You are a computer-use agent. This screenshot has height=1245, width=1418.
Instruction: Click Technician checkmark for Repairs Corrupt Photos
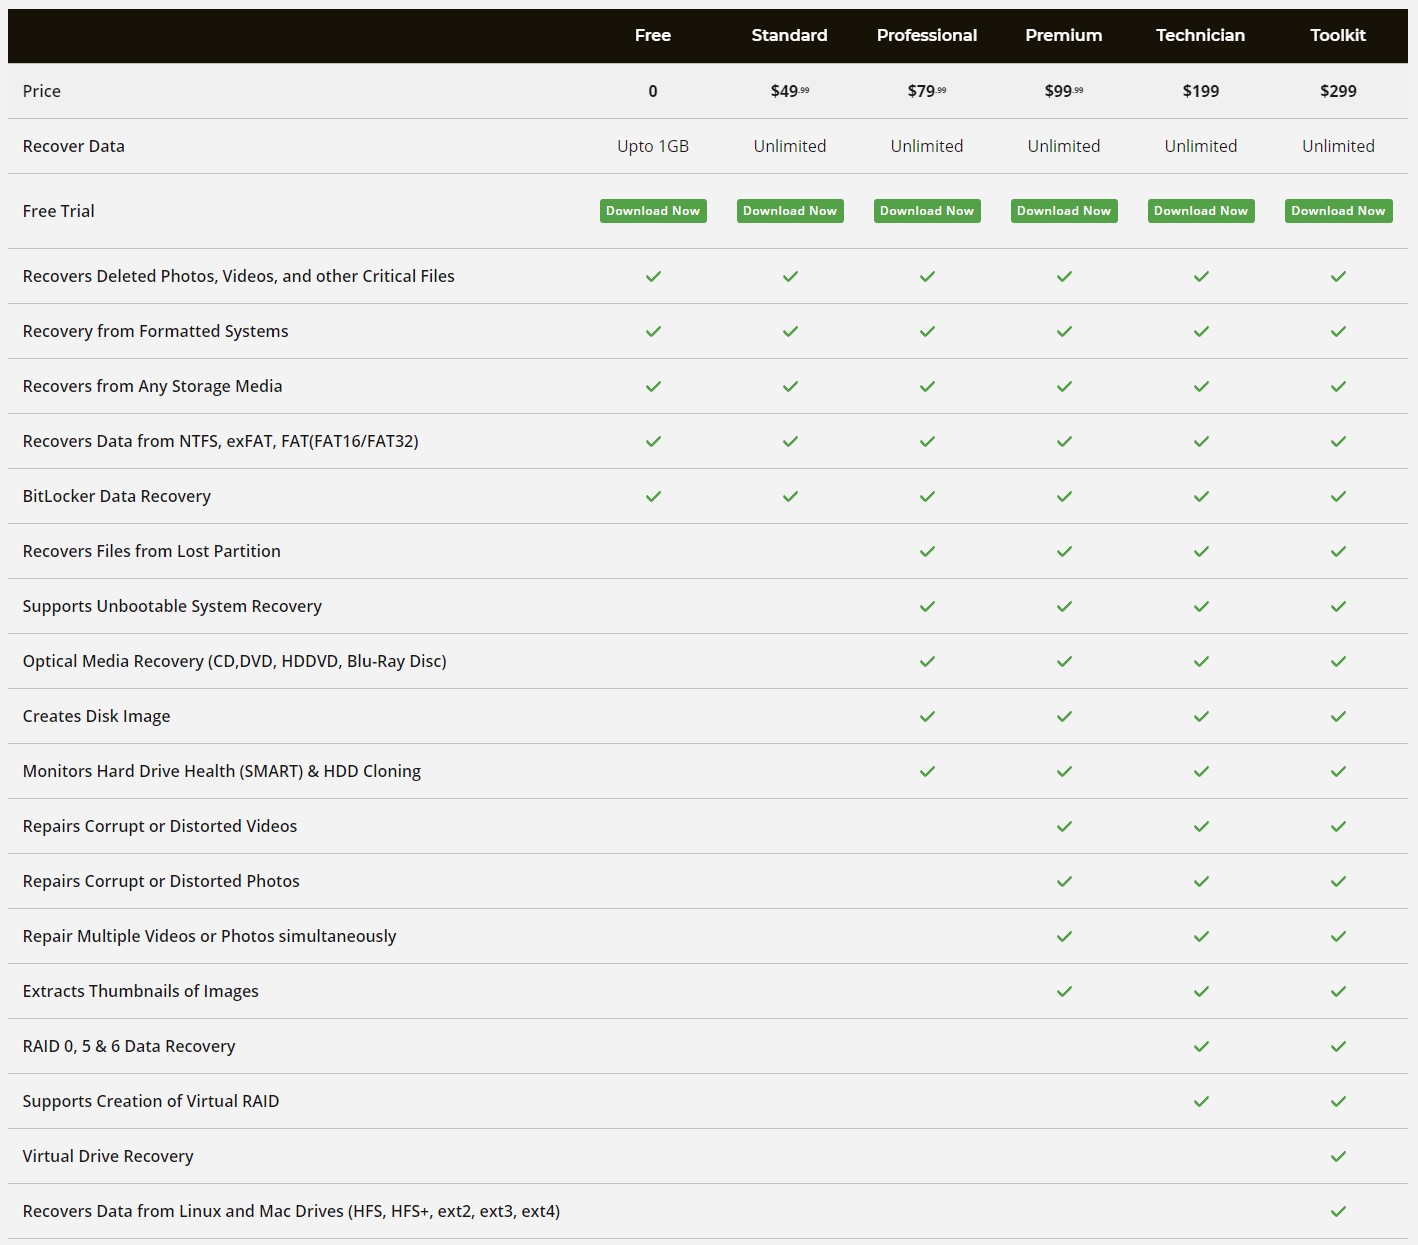pyautogui.click(x=1201, y=881)
